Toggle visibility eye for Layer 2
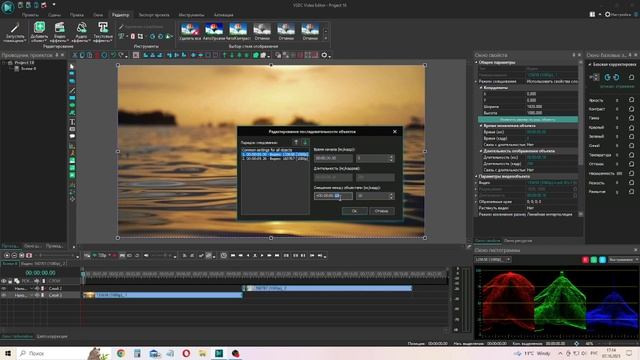Image resolution: width=640 pixels, height=360 pixels. click(x=4, y=288)
